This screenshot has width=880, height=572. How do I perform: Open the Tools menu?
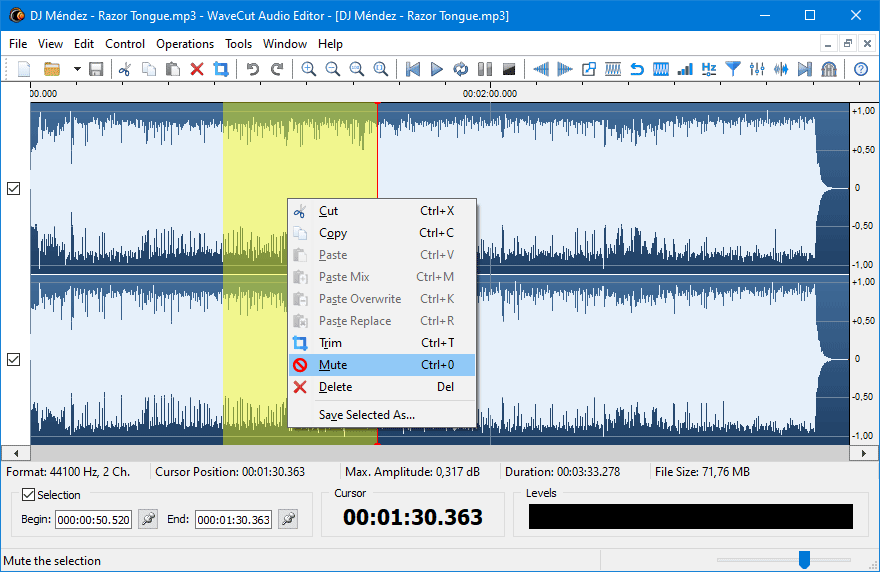click(239, 44)
